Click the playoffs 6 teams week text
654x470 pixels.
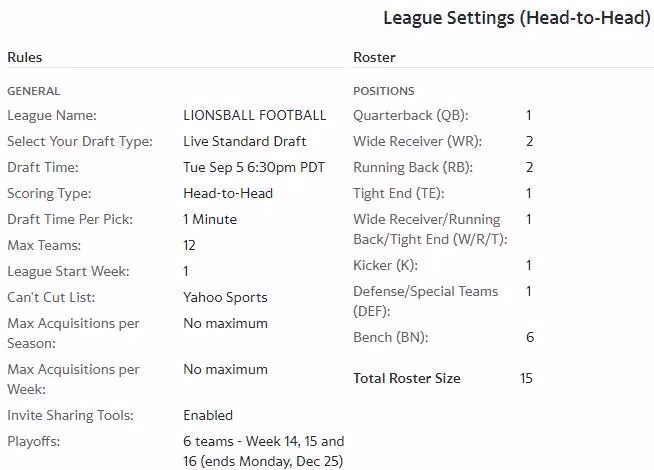click(264, 451)
